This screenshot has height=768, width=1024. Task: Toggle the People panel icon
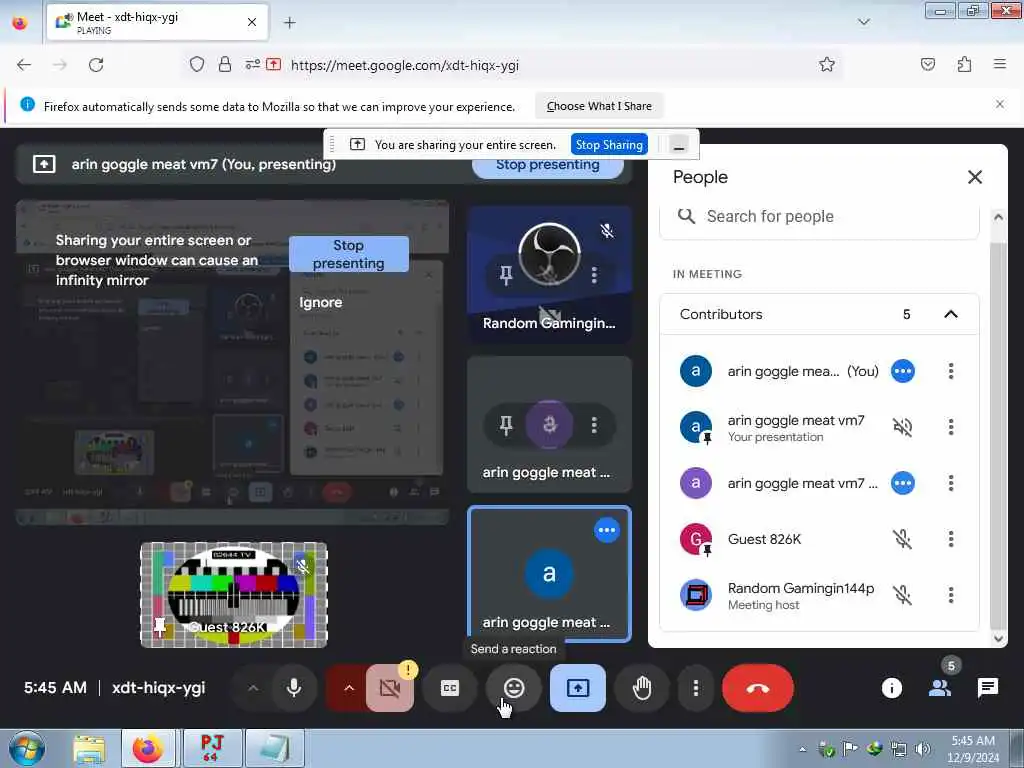pos(940,687)
